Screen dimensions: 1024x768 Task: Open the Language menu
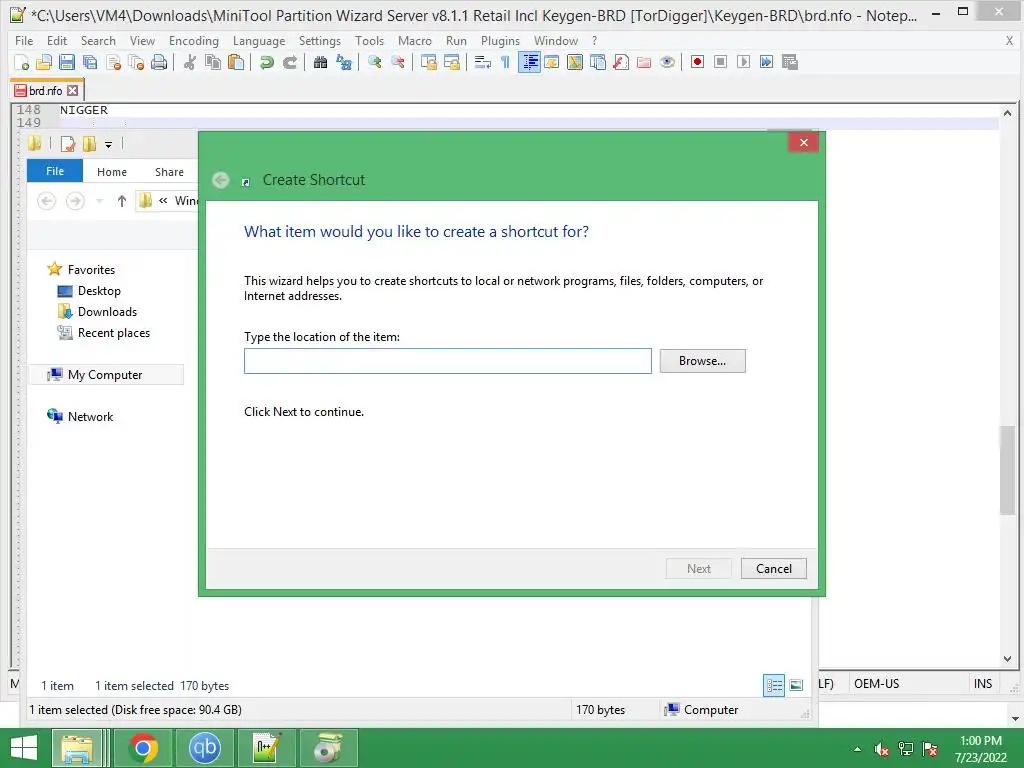coord(259,40)
